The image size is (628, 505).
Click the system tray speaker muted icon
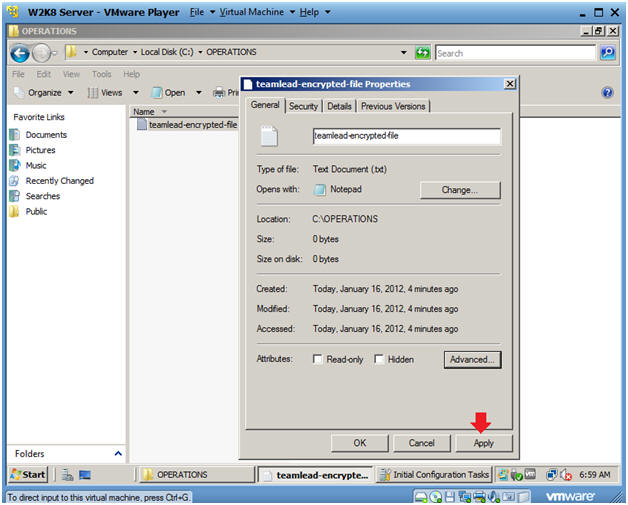566,475
